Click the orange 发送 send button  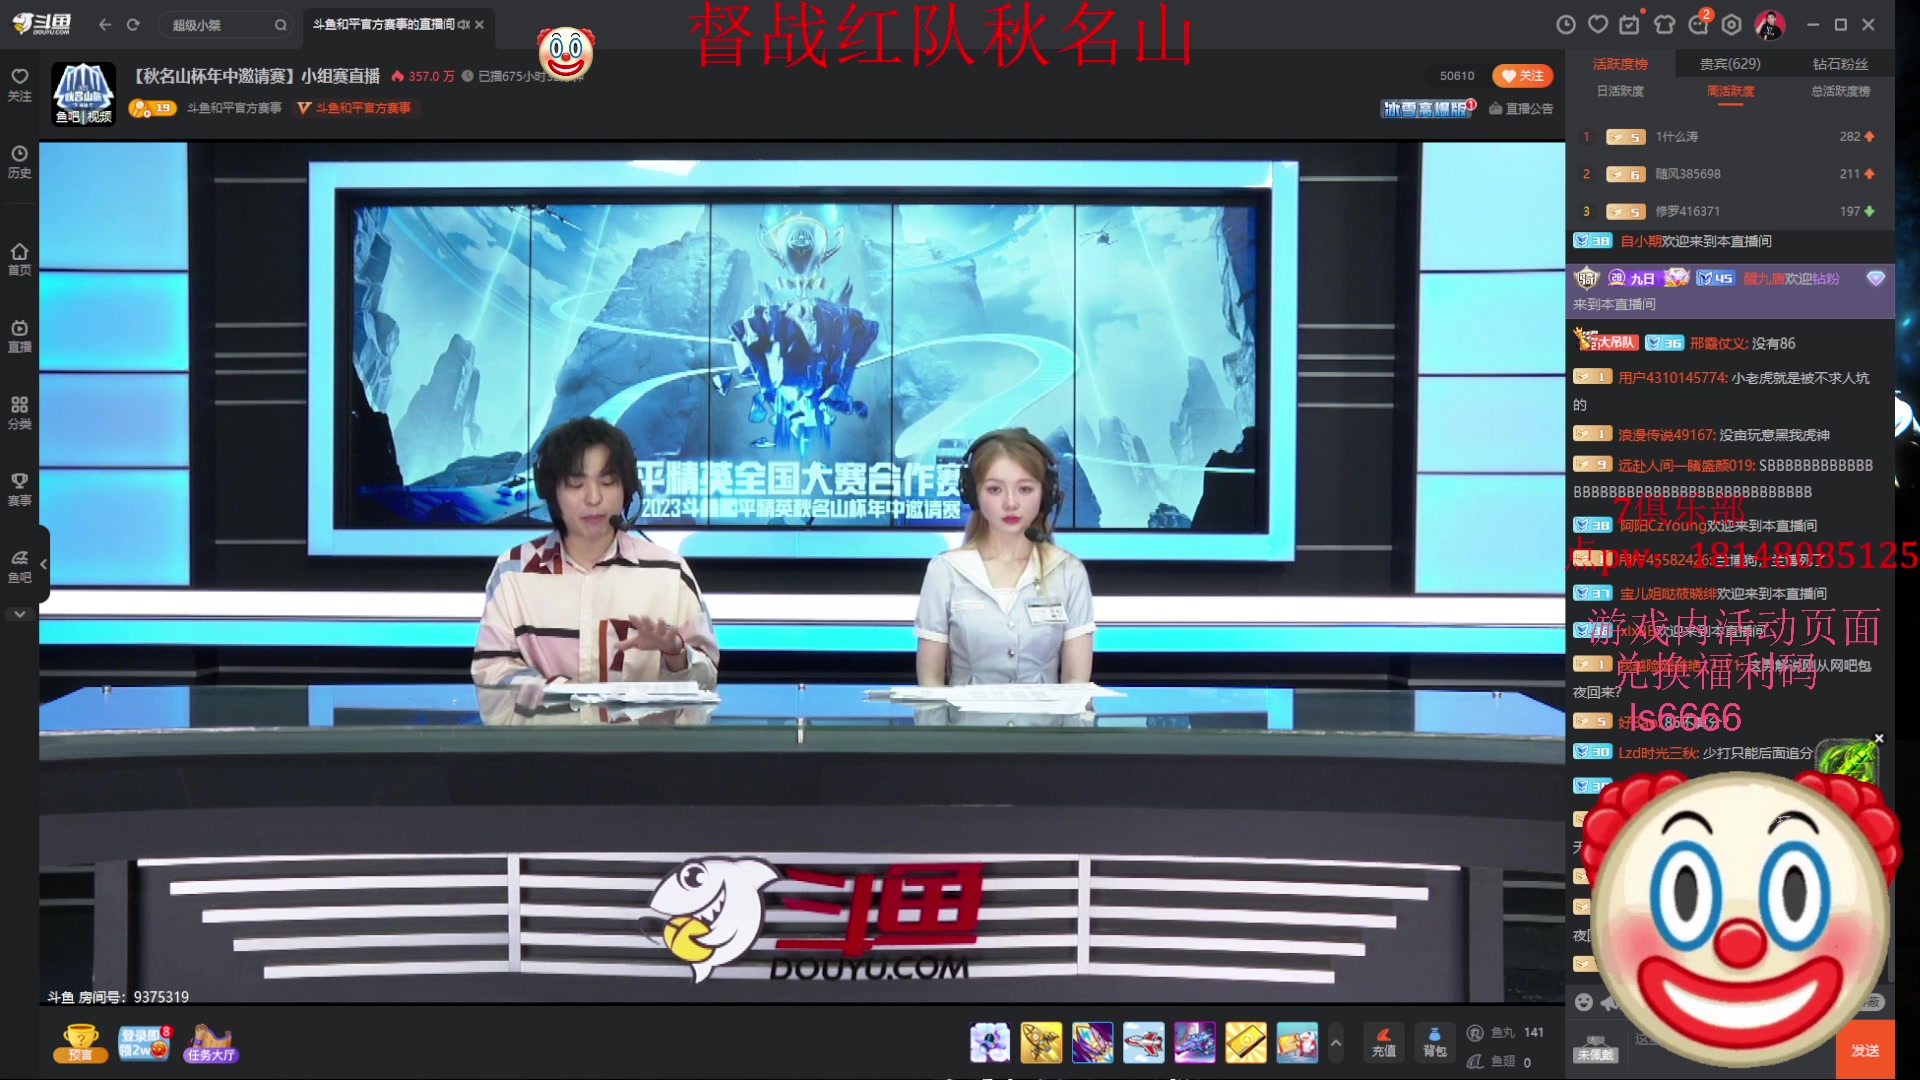(1865, 1050)
